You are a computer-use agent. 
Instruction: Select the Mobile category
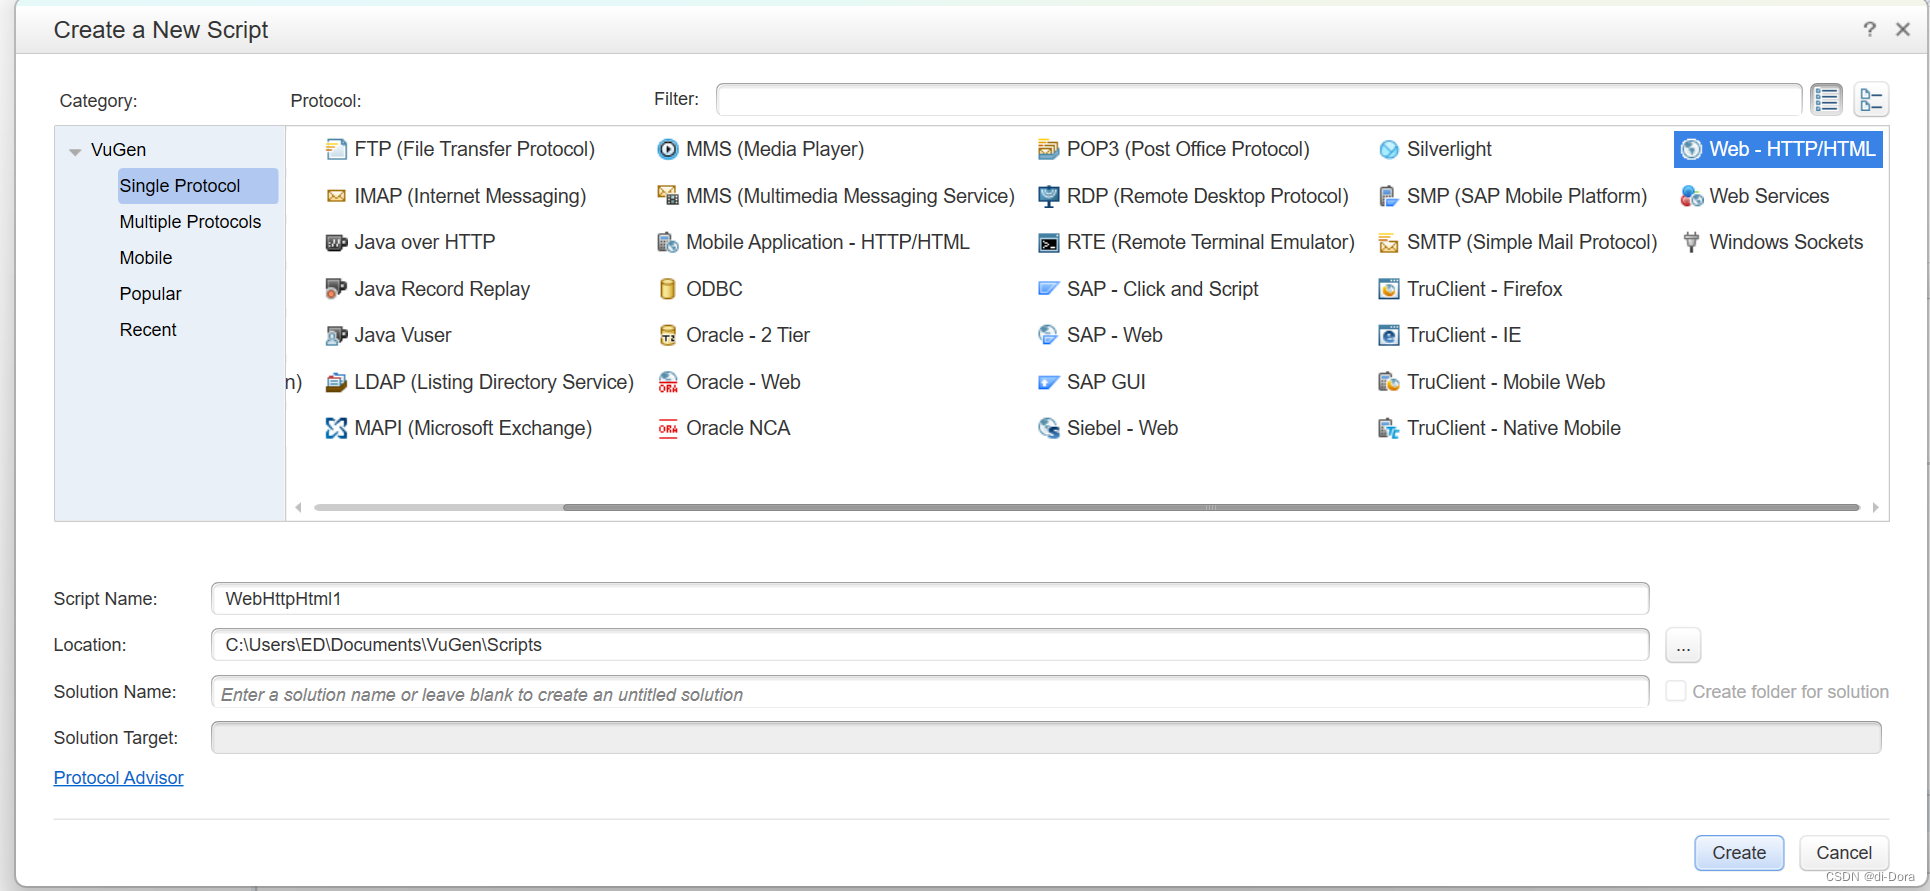pyautogui.click(x=146, y=258)
